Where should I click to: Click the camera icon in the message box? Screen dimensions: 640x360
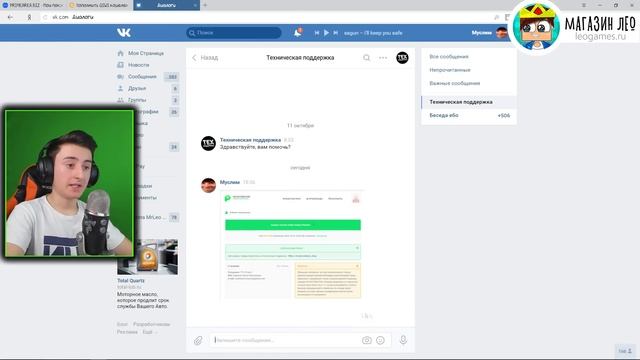(x=367, y=340)
